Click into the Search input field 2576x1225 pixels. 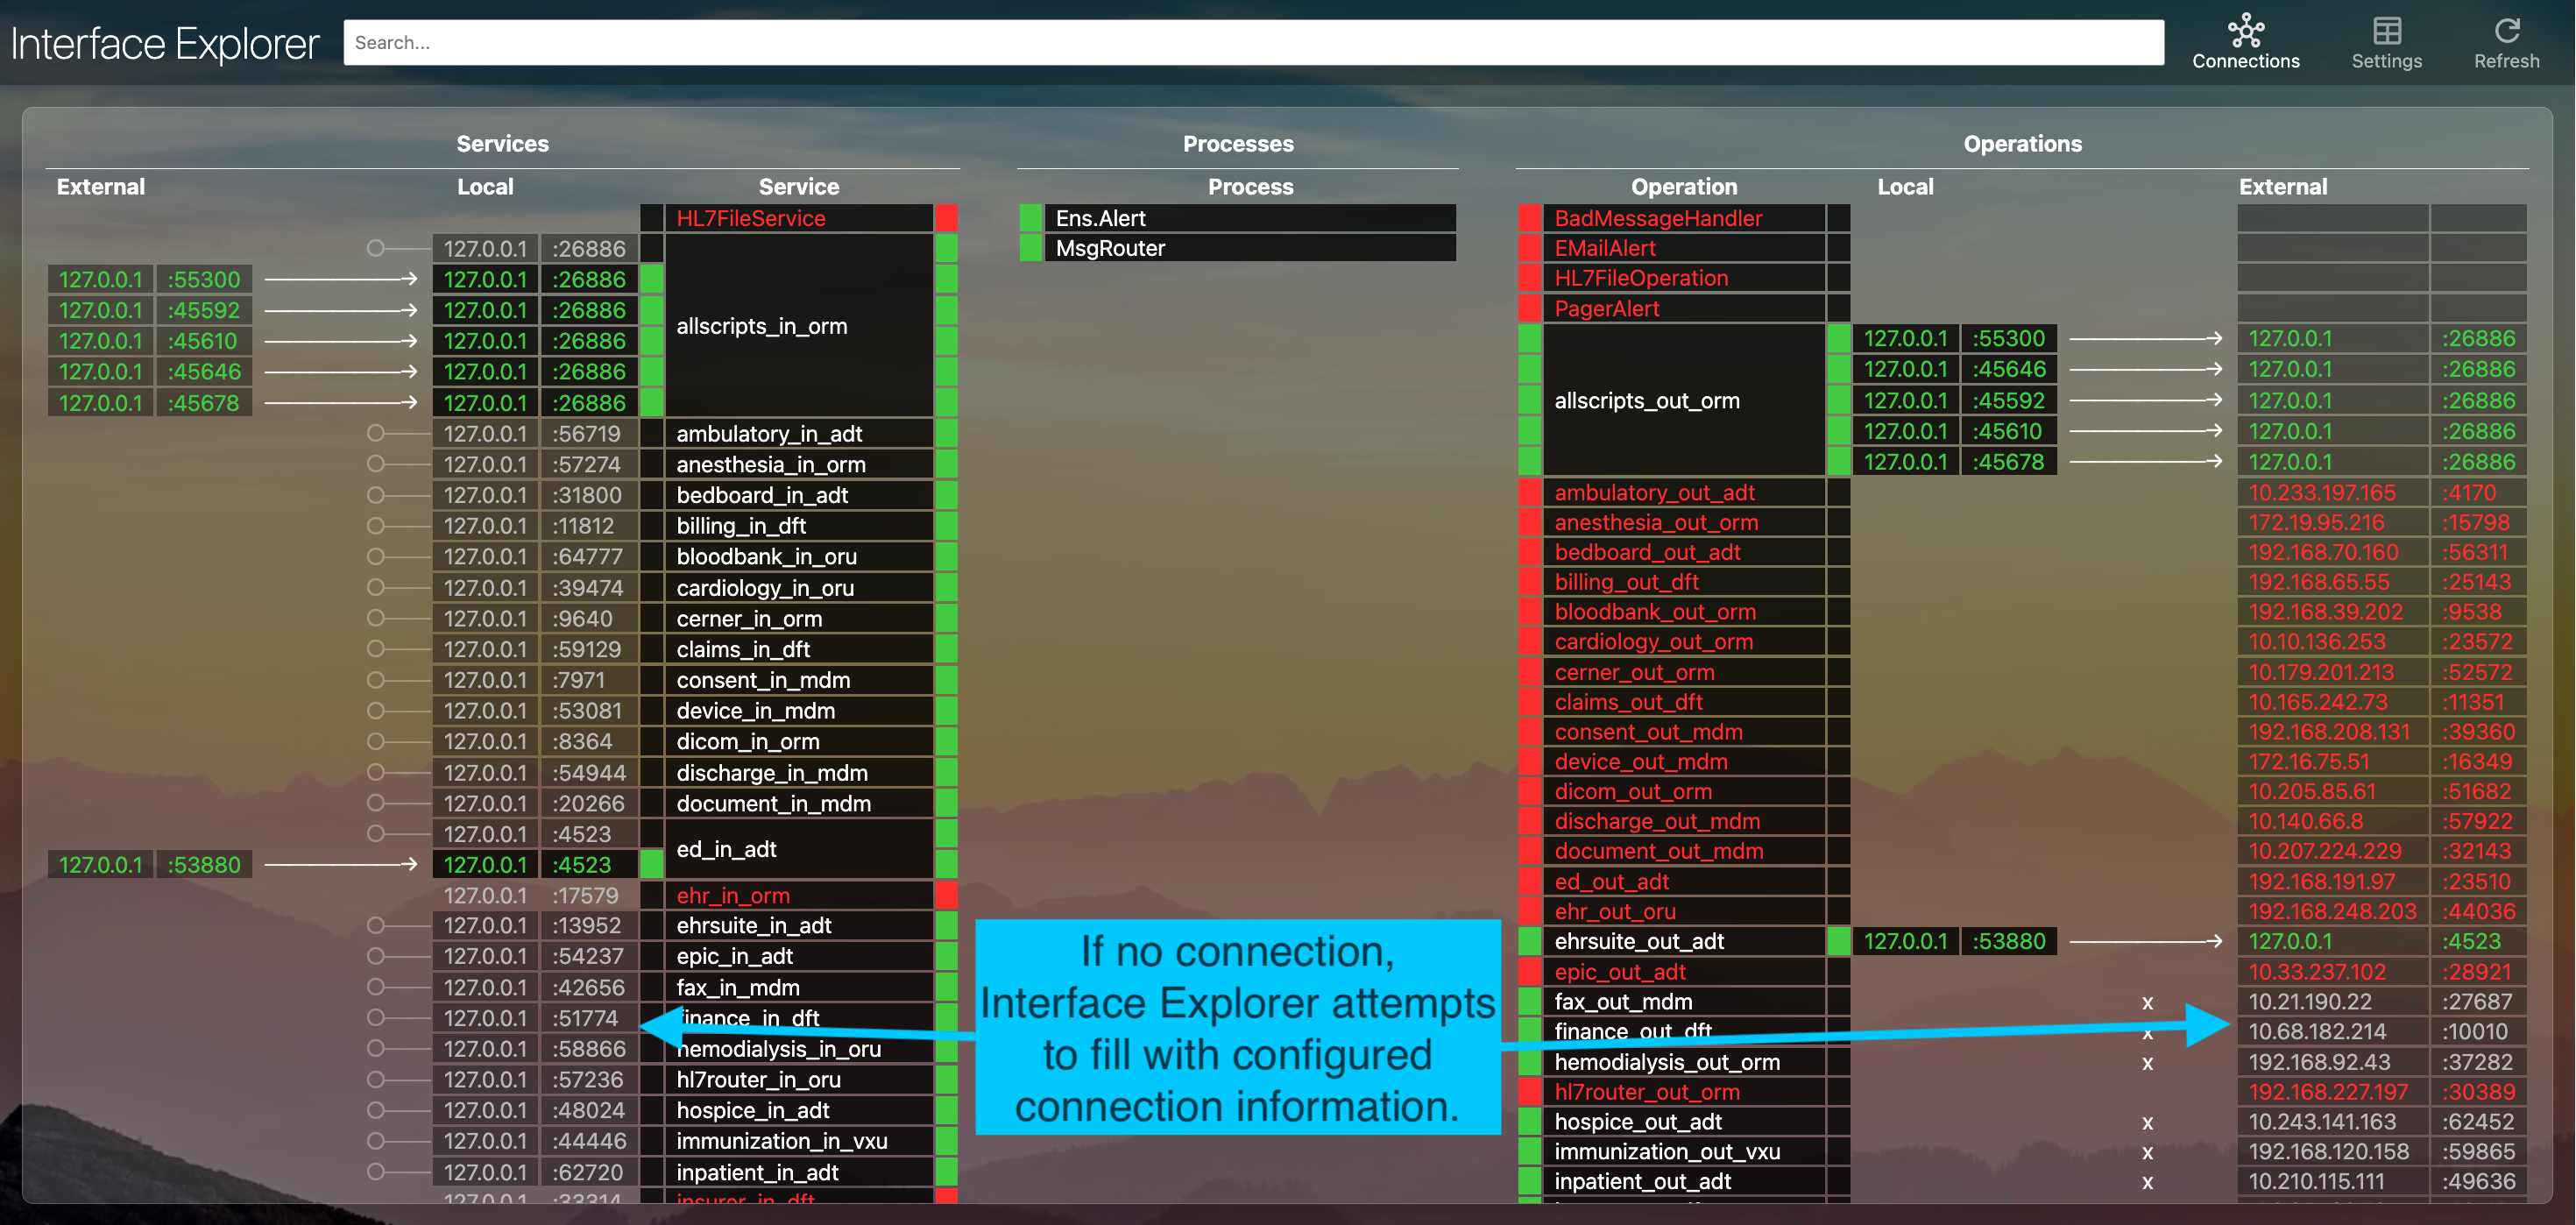1252,43
